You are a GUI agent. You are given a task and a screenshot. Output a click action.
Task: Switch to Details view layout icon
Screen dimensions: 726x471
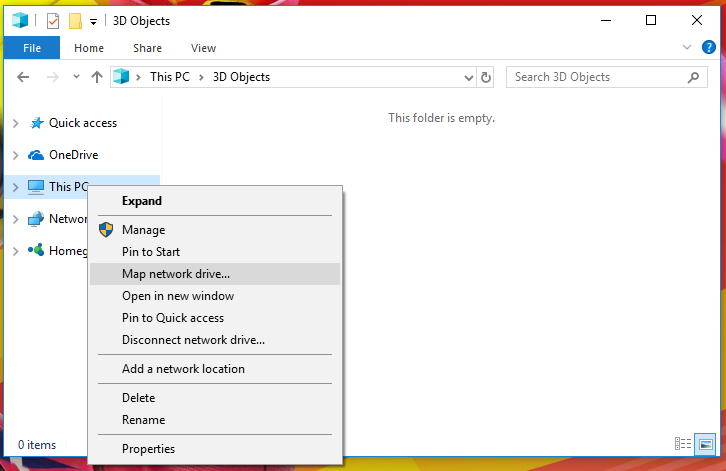coord(684,445)
